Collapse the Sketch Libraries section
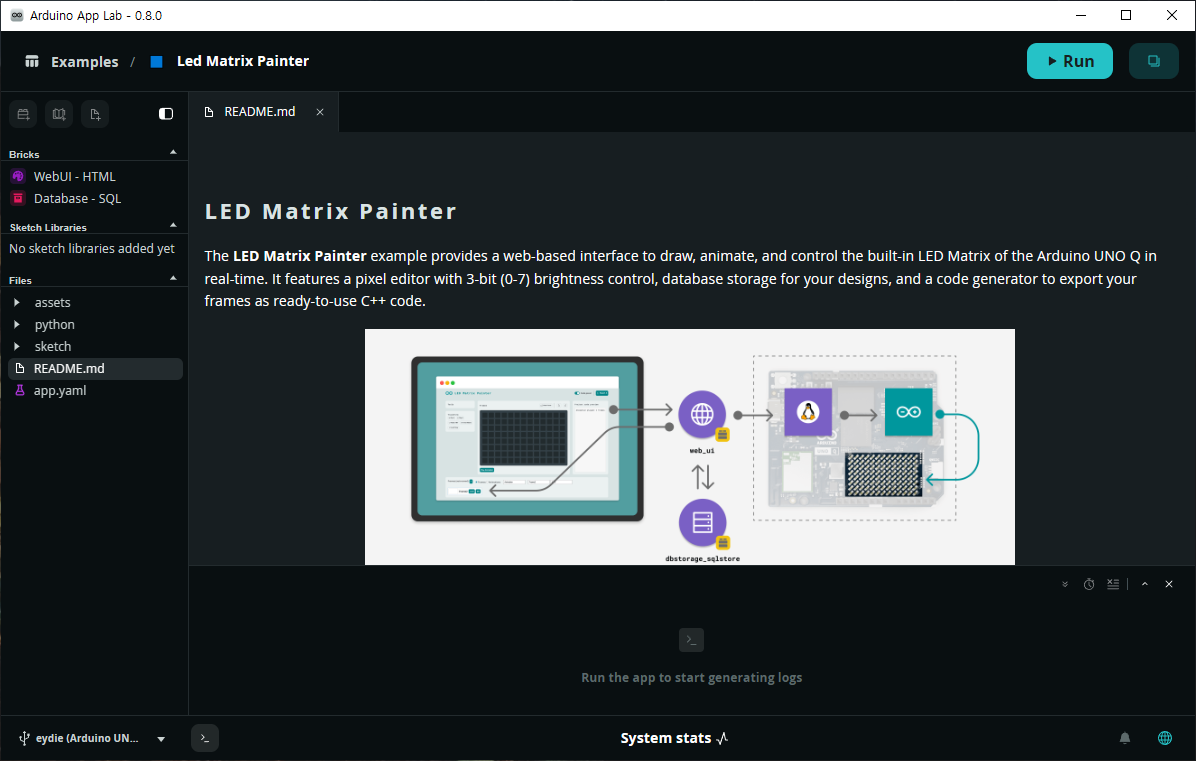This screenshot has height=761, width=1196. coord(173,226)
